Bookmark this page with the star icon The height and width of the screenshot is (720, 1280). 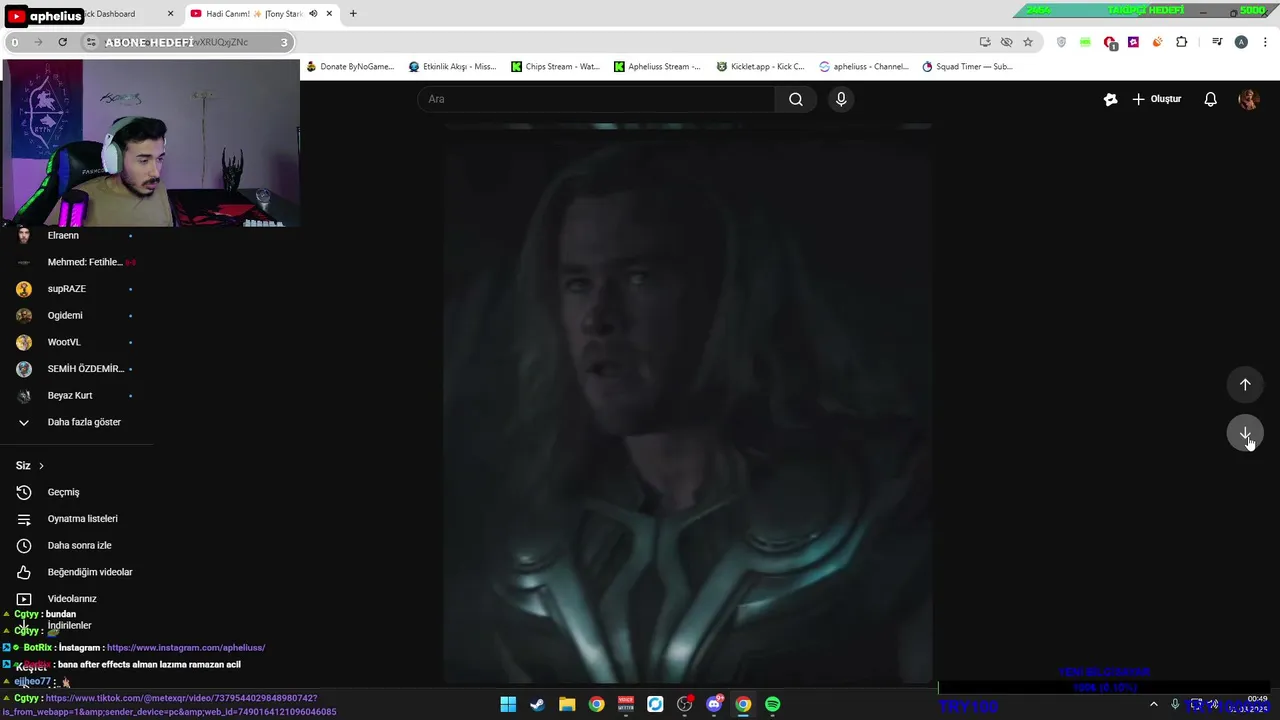1027,42
